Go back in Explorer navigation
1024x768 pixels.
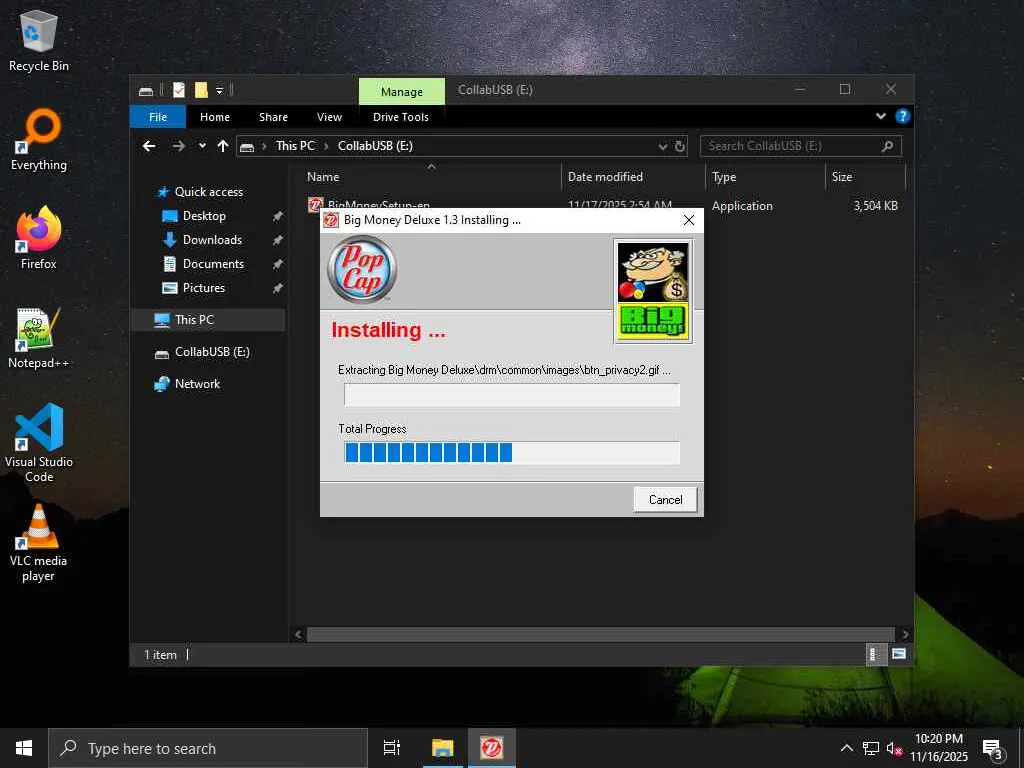point(150,146)
